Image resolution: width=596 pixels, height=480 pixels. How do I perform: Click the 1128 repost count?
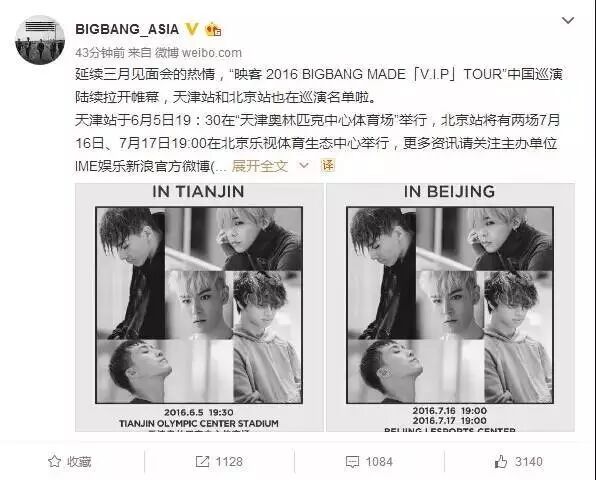pos(229,462)
